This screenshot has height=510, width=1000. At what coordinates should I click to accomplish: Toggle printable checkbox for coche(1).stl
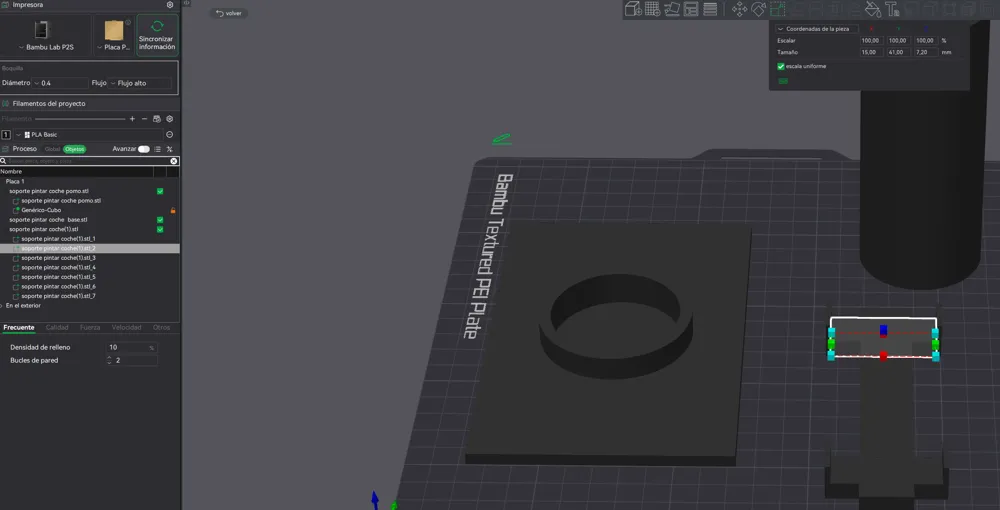coord(160,230)
